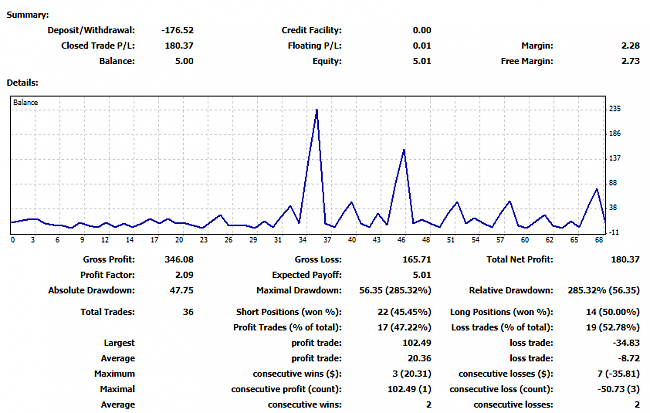The width and height of the screenshot is (650, 413).
Task: Select the Profit Factor value 2.09
Action: (184, 275)
